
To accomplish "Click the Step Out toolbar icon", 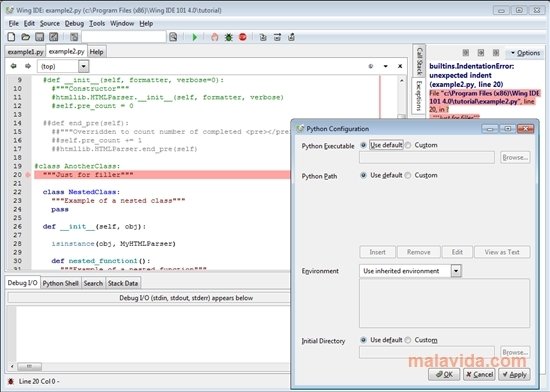I will point(291,37).
